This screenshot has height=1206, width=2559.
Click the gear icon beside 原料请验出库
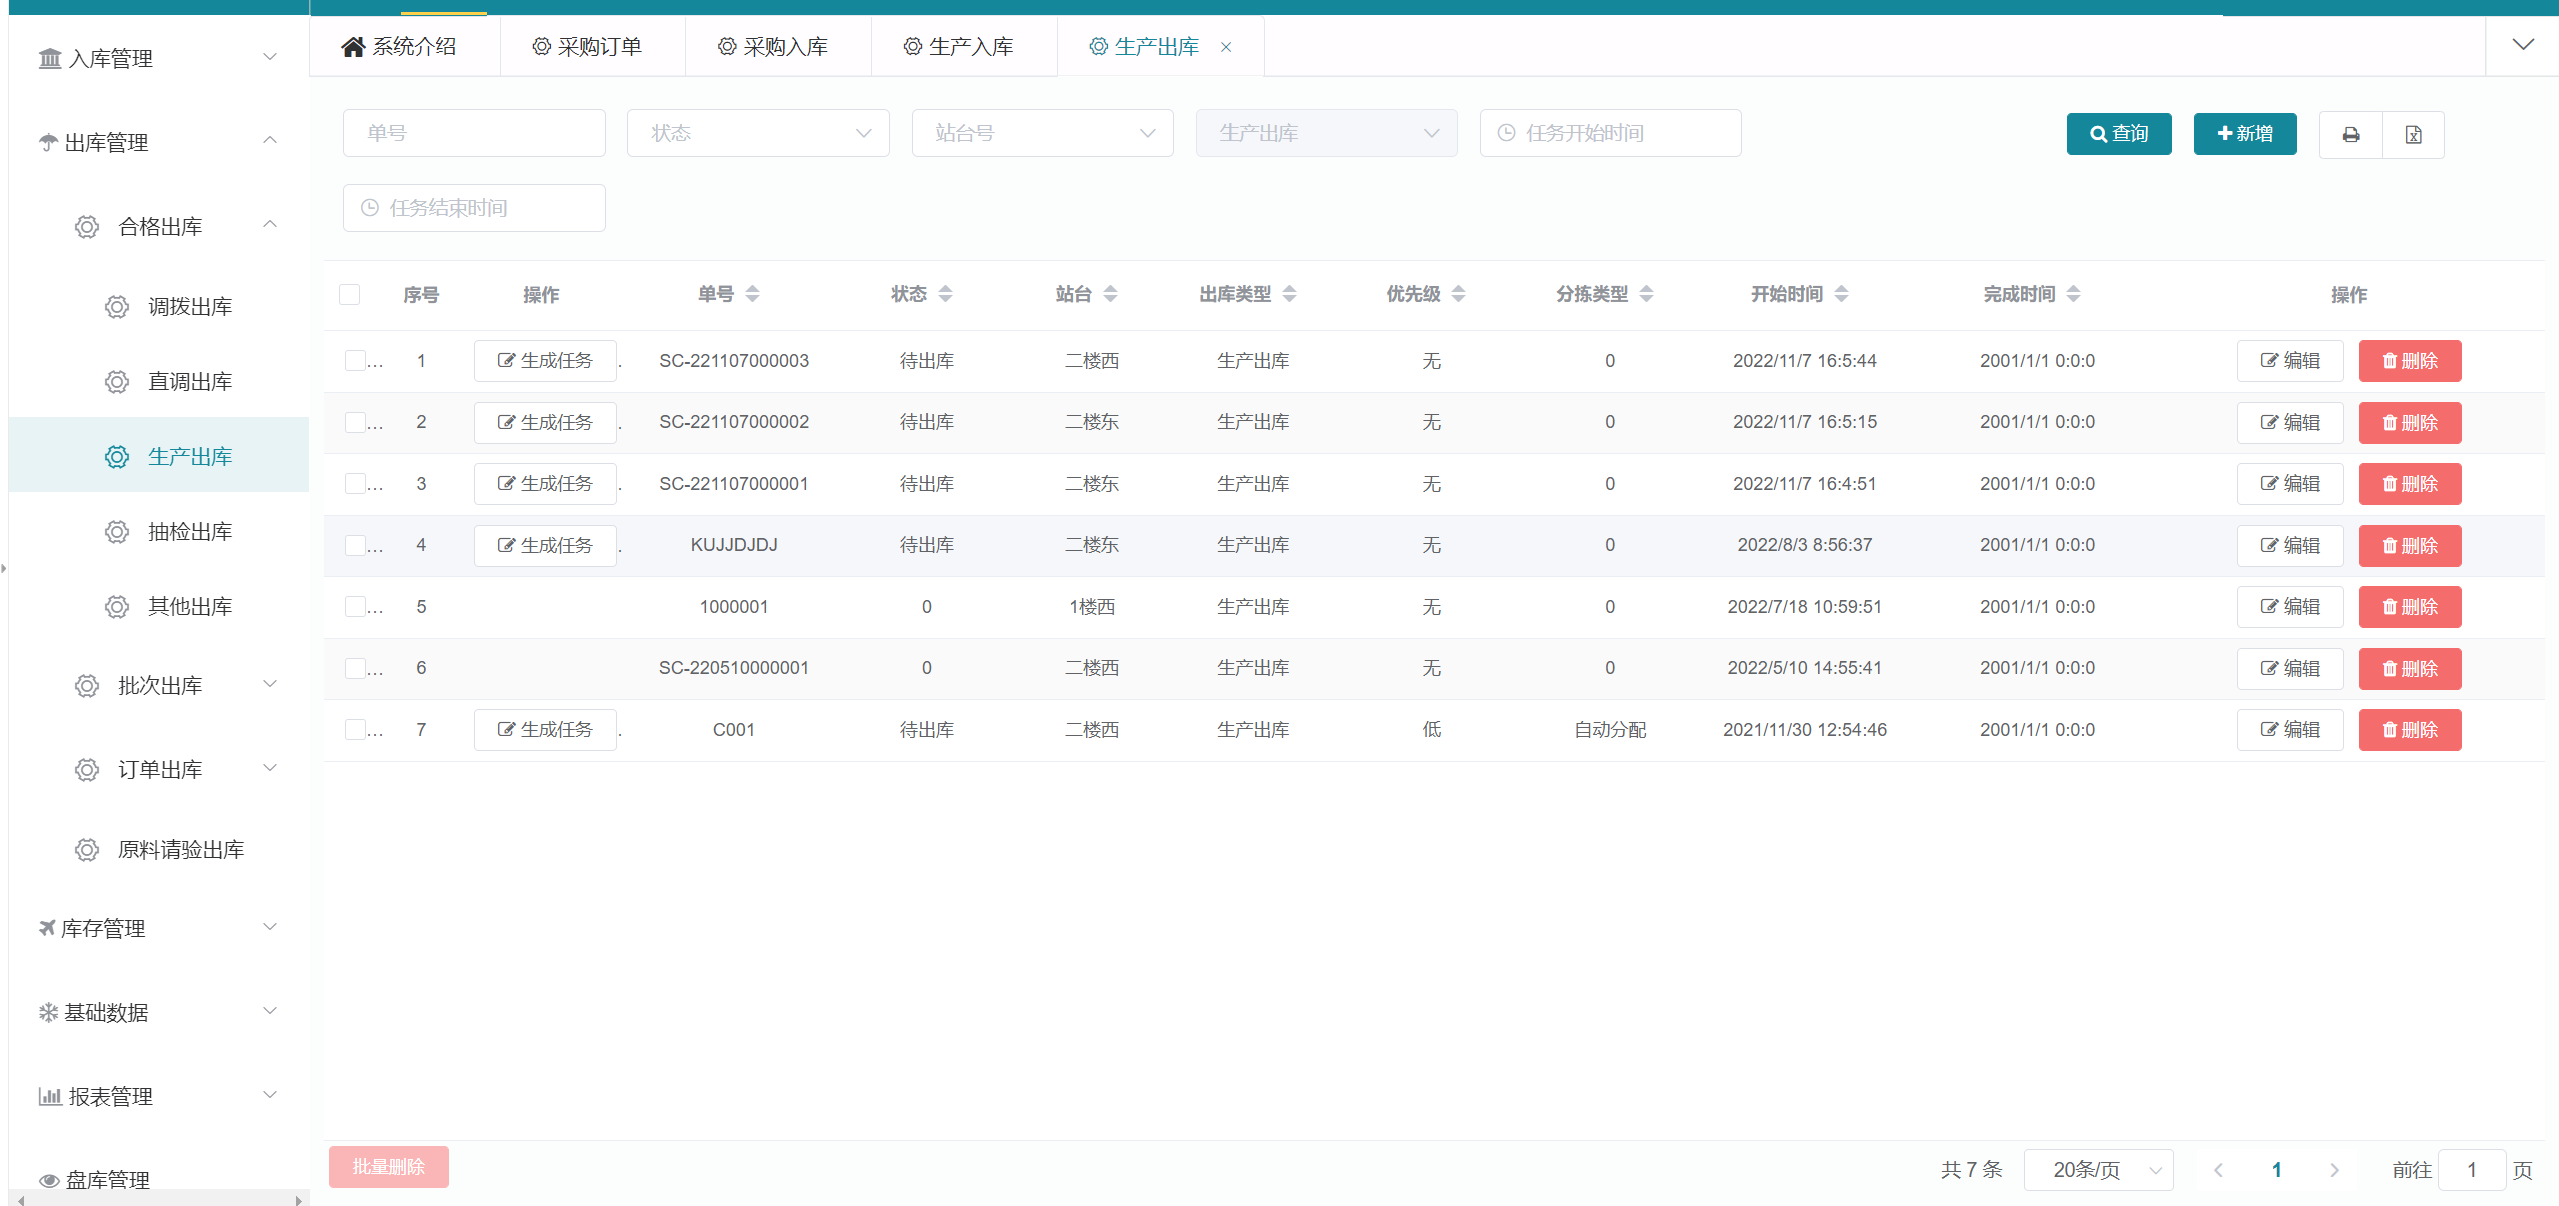[87, 850]
